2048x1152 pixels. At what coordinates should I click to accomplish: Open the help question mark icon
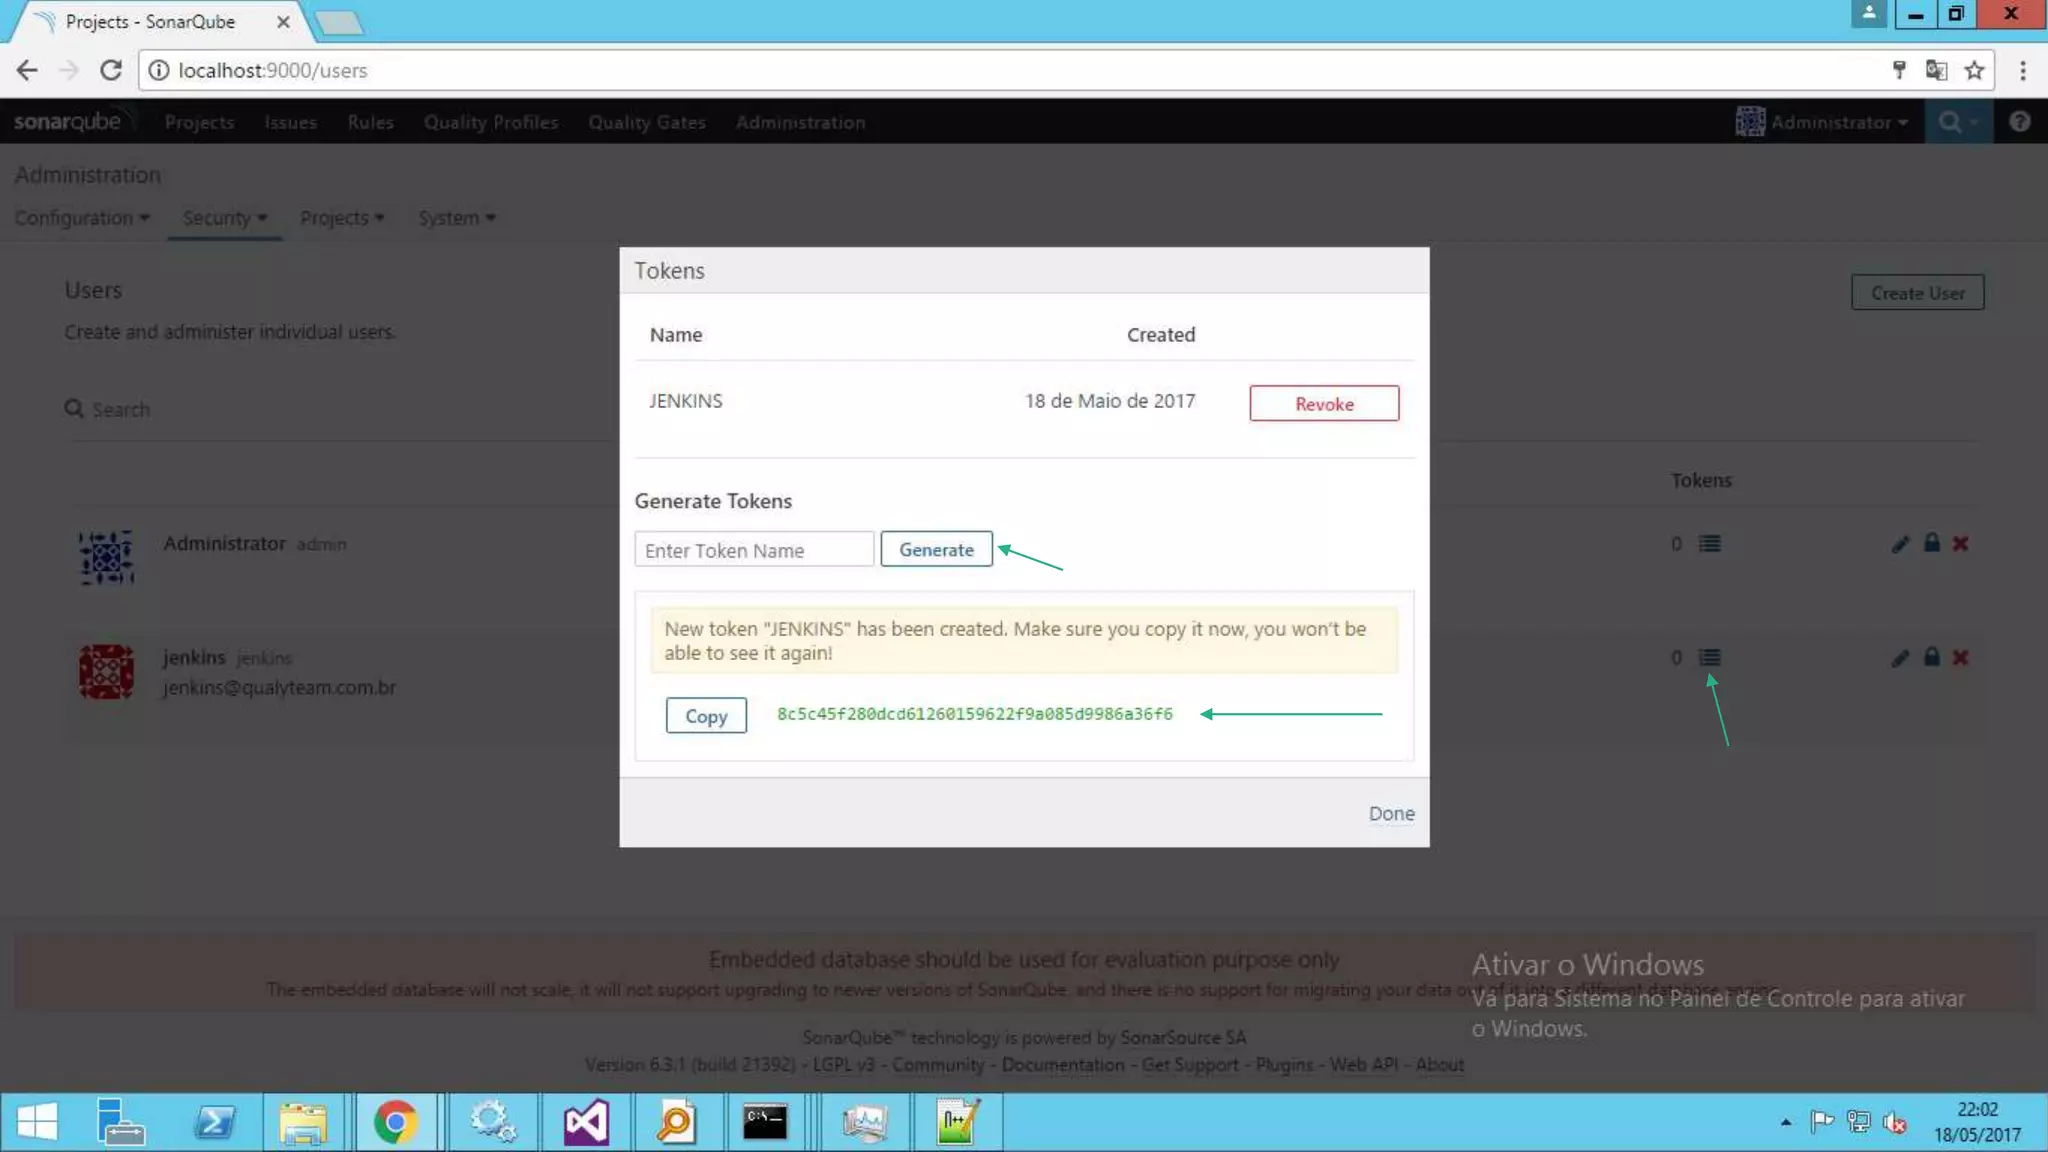pyautogui.click(x=2019, y=122)
